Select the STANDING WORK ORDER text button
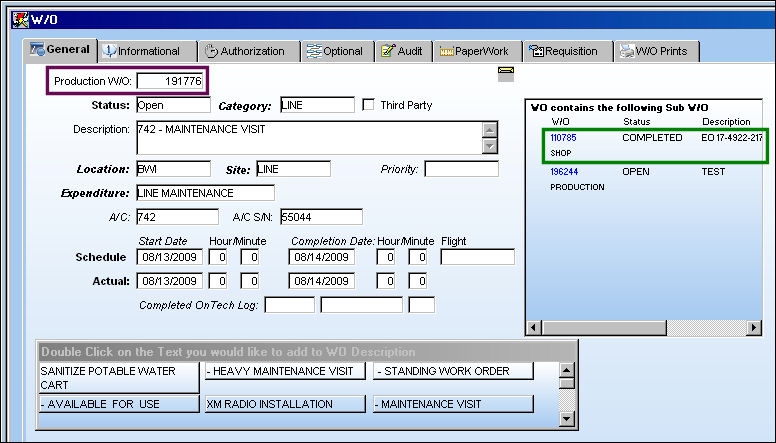 coord(453,371)
